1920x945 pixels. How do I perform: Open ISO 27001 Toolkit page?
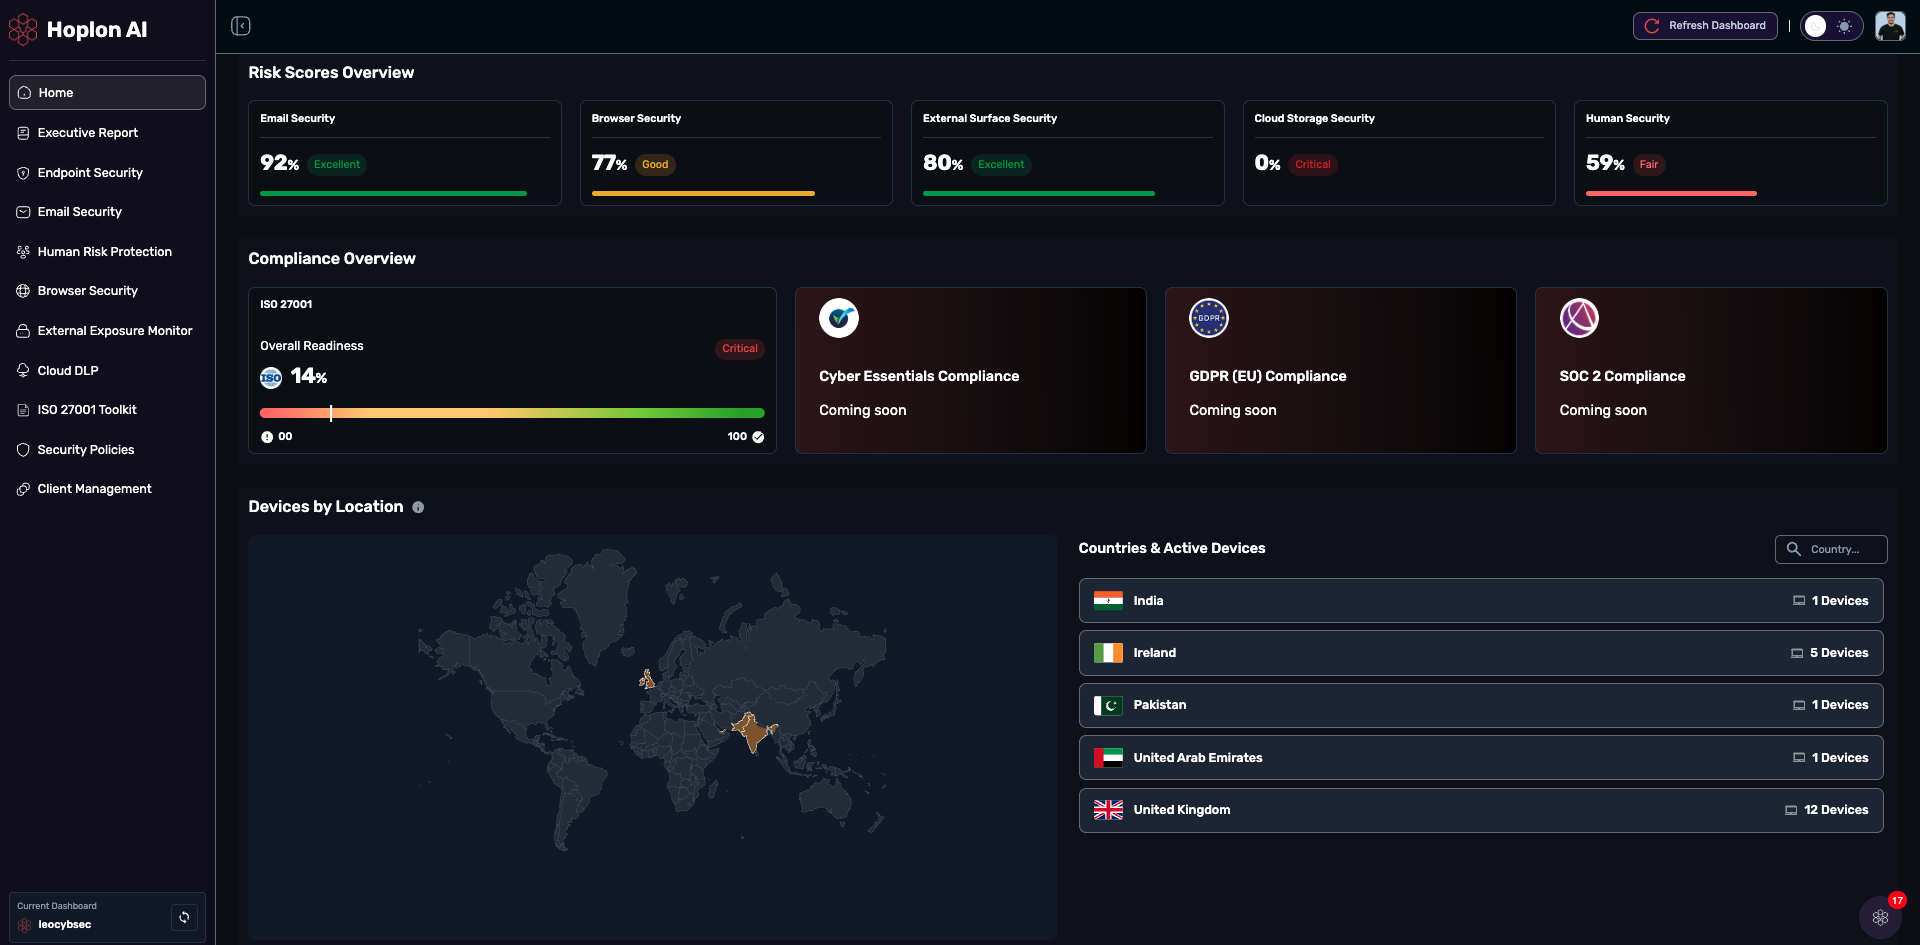(x=87, y=410)
